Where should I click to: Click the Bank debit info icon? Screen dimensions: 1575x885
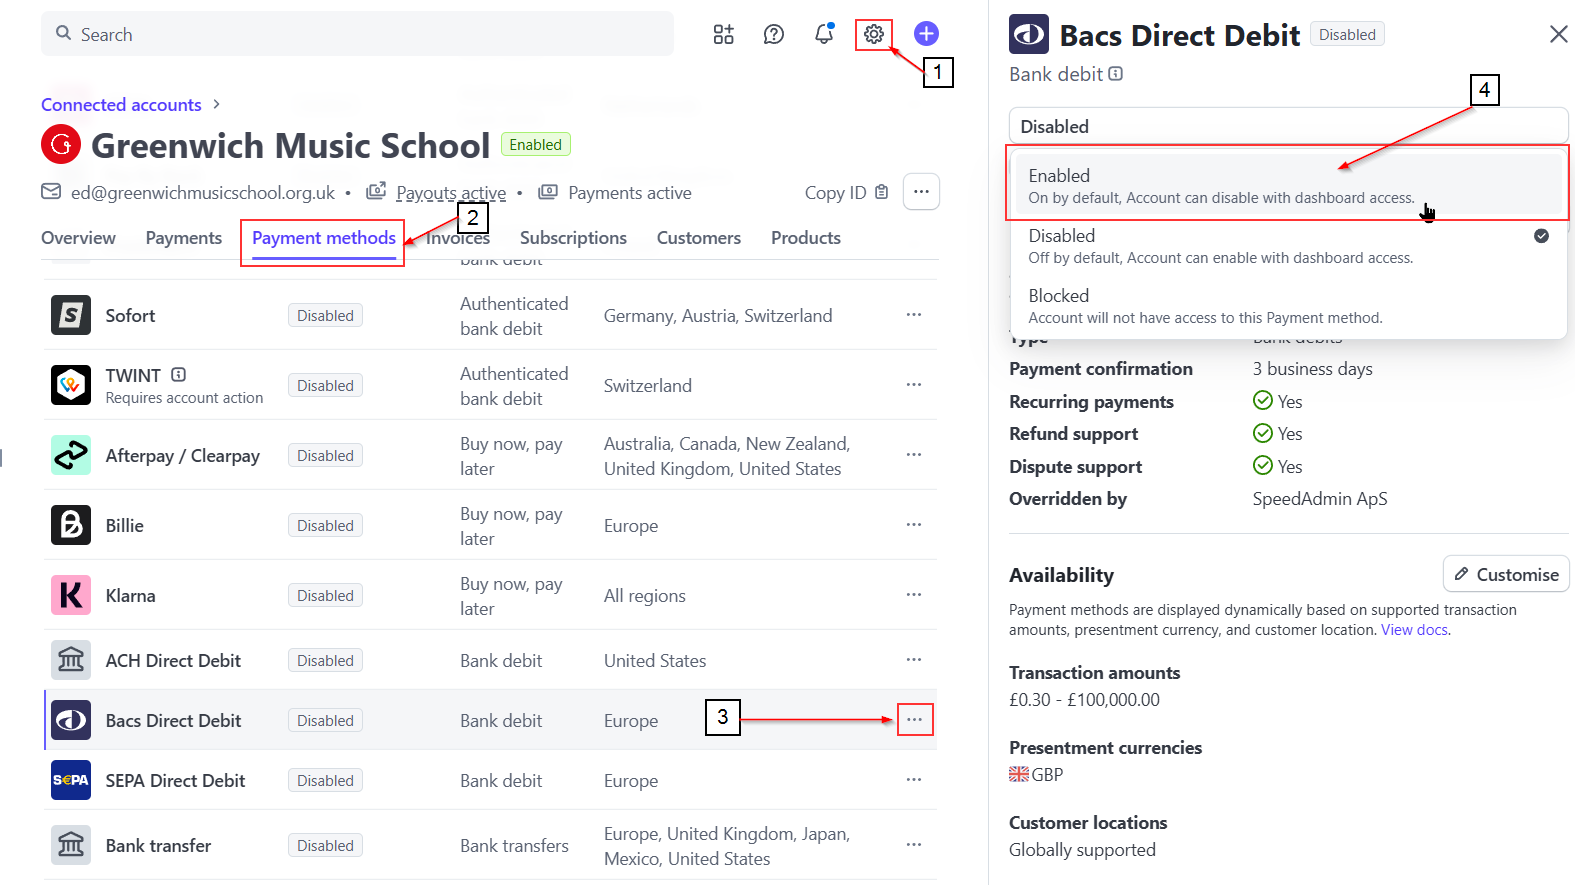1116,74
